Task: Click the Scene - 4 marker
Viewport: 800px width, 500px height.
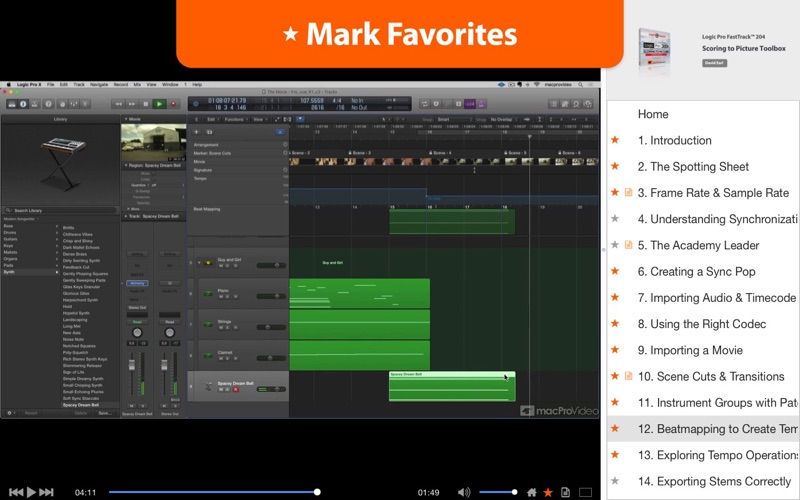Action: click(x=440, y=153)
